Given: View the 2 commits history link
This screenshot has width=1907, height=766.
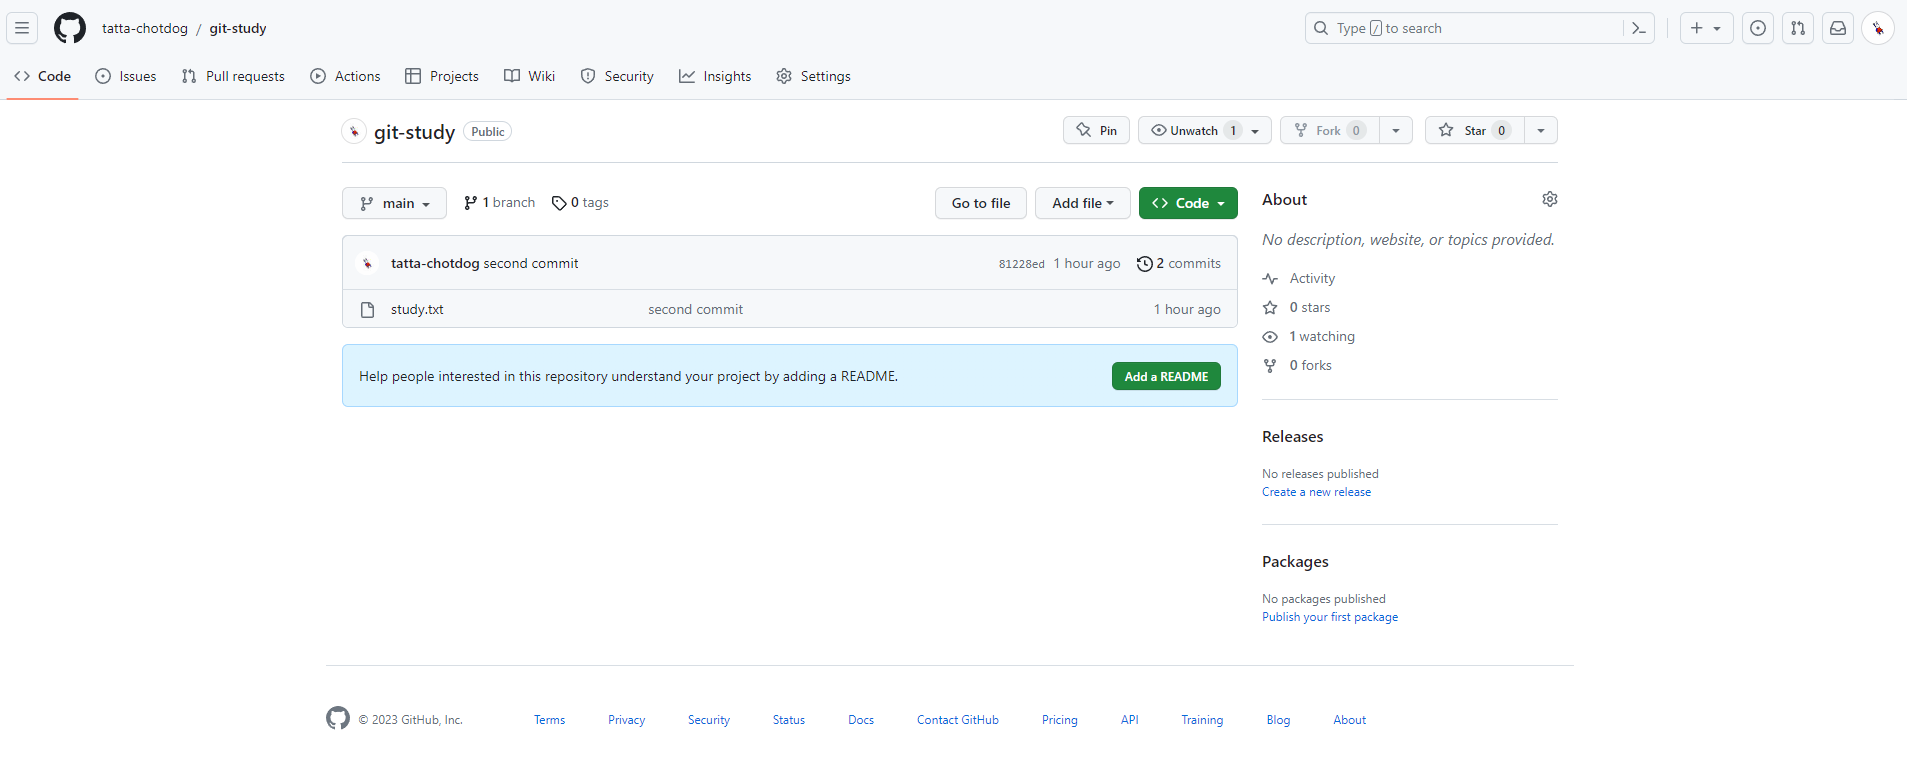Looking at the screenshot, I should coord(1179,264).
